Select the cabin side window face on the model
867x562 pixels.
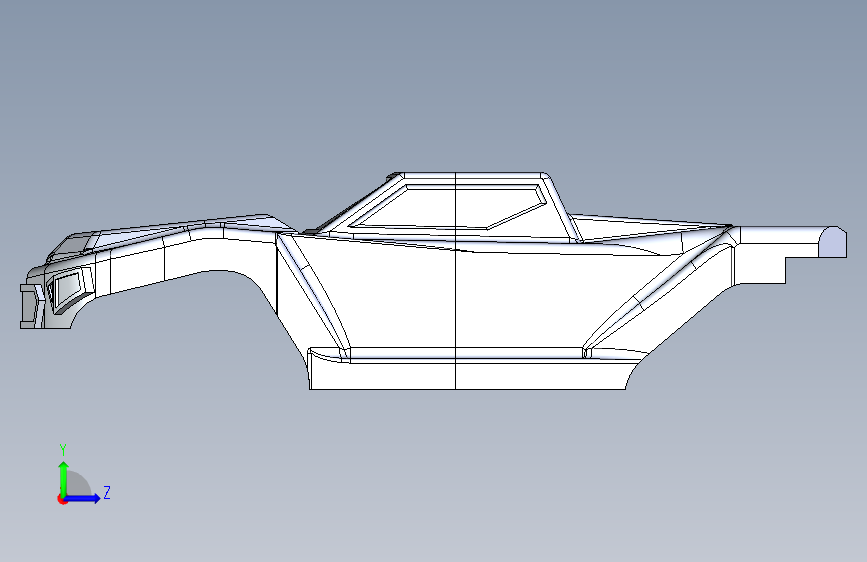(448, 207)
